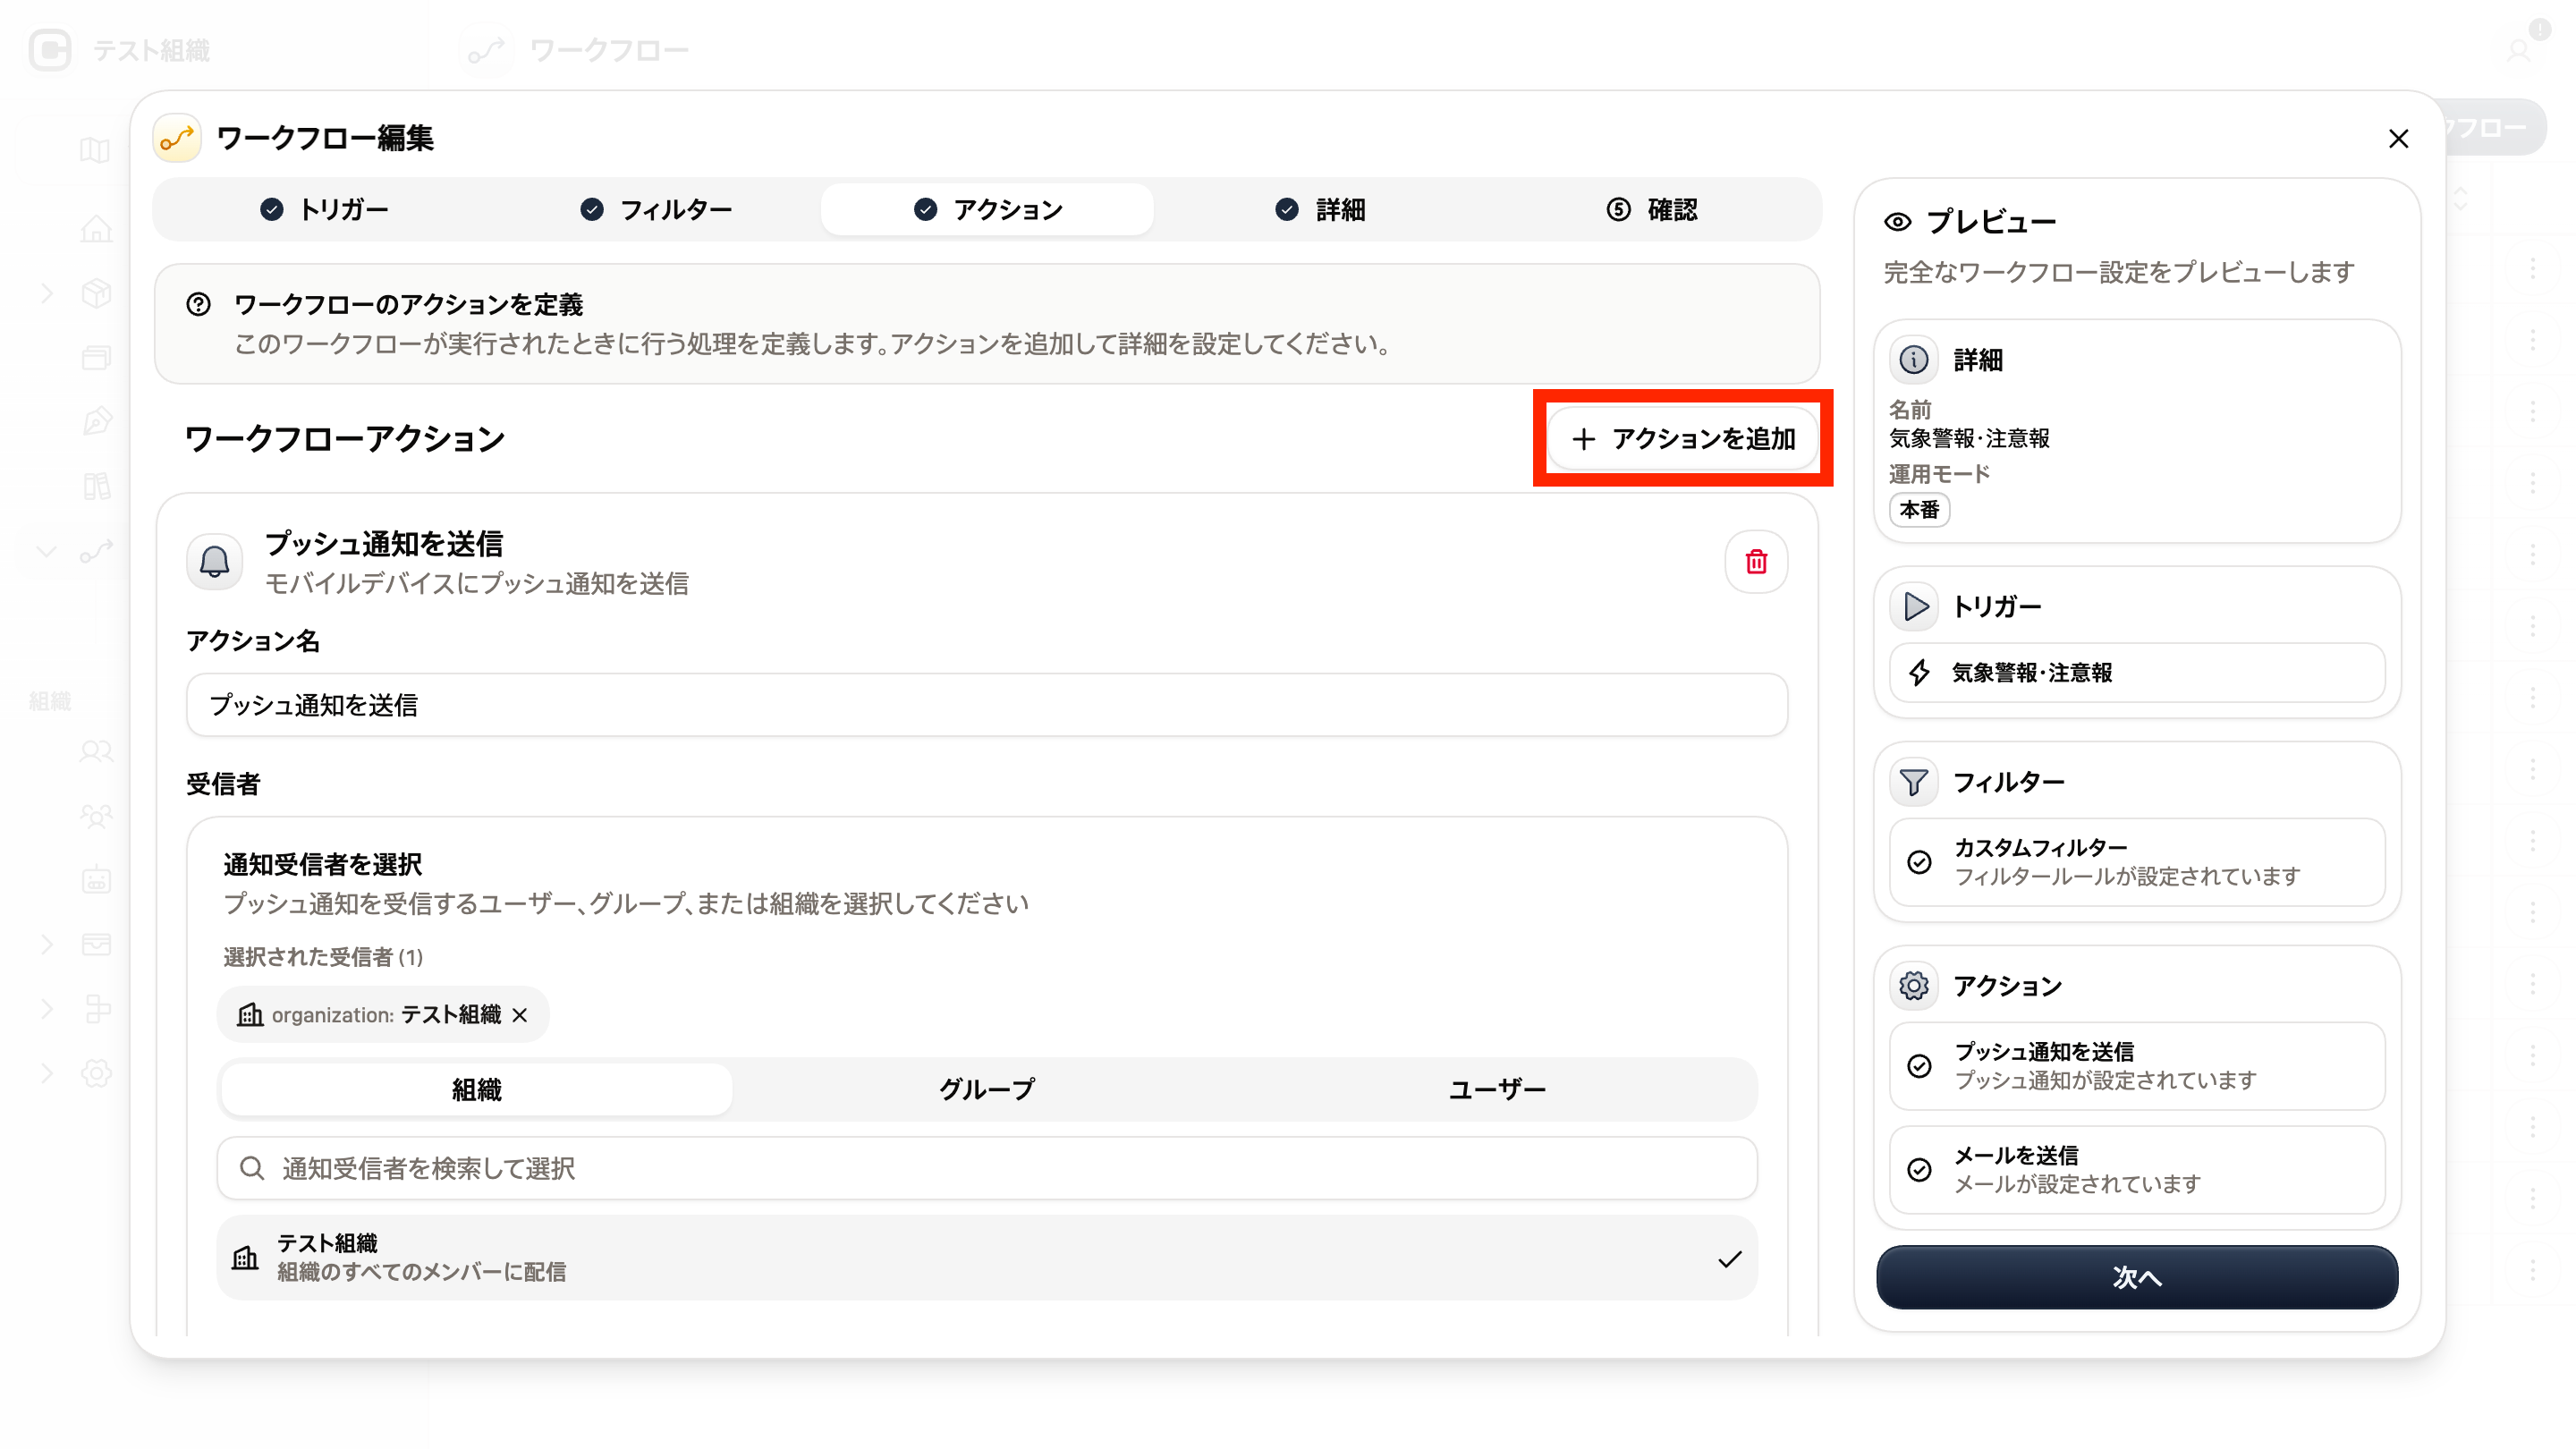Click the lightning icon beside 気象警報･注意報

pos(1919,673)
